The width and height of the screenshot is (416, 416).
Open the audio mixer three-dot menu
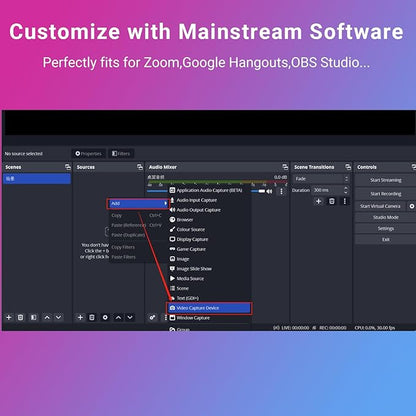281,191
